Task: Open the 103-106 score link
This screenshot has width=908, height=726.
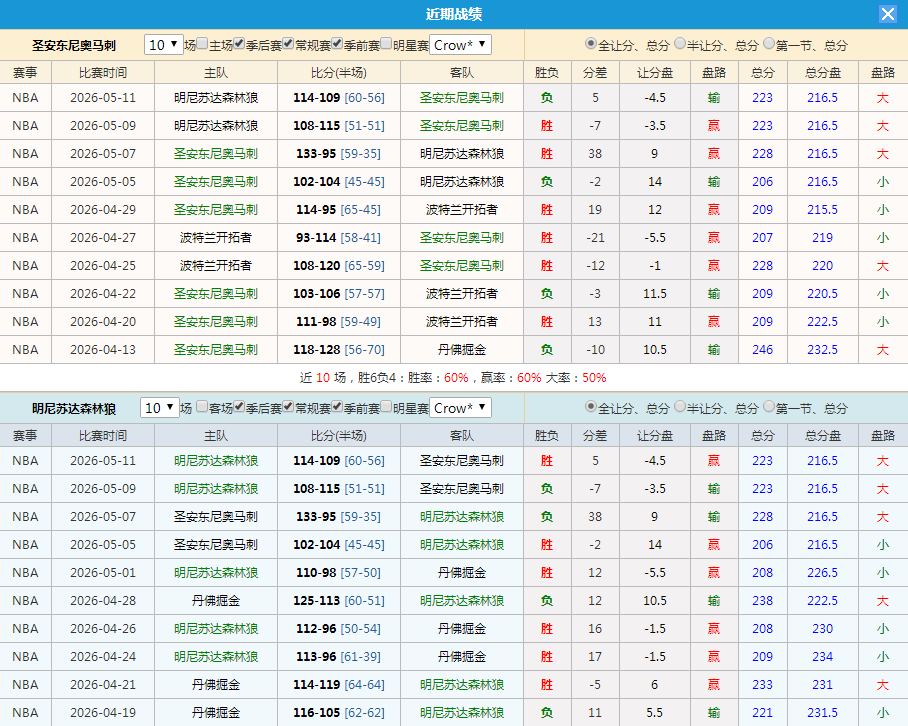Action: click(x=316, y=294)
